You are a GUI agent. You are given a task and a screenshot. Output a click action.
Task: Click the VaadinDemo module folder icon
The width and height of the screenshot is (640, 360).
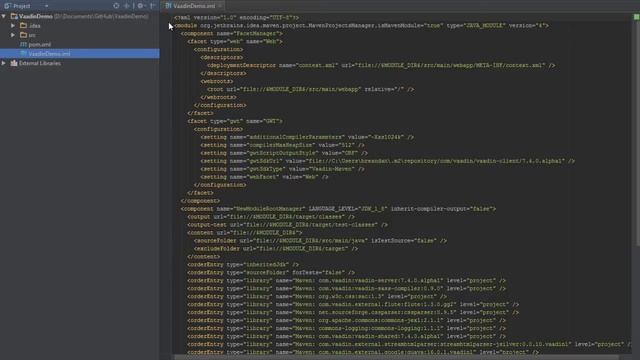[14, 16]
